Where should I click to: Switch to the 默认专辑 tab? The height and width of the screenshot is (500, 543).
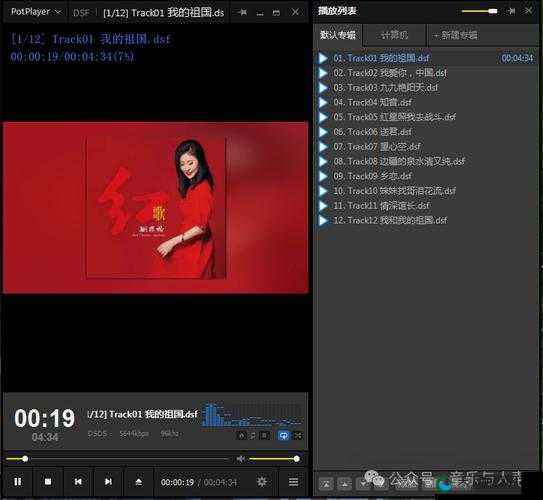pyautogui.click(x=338, y=35)
